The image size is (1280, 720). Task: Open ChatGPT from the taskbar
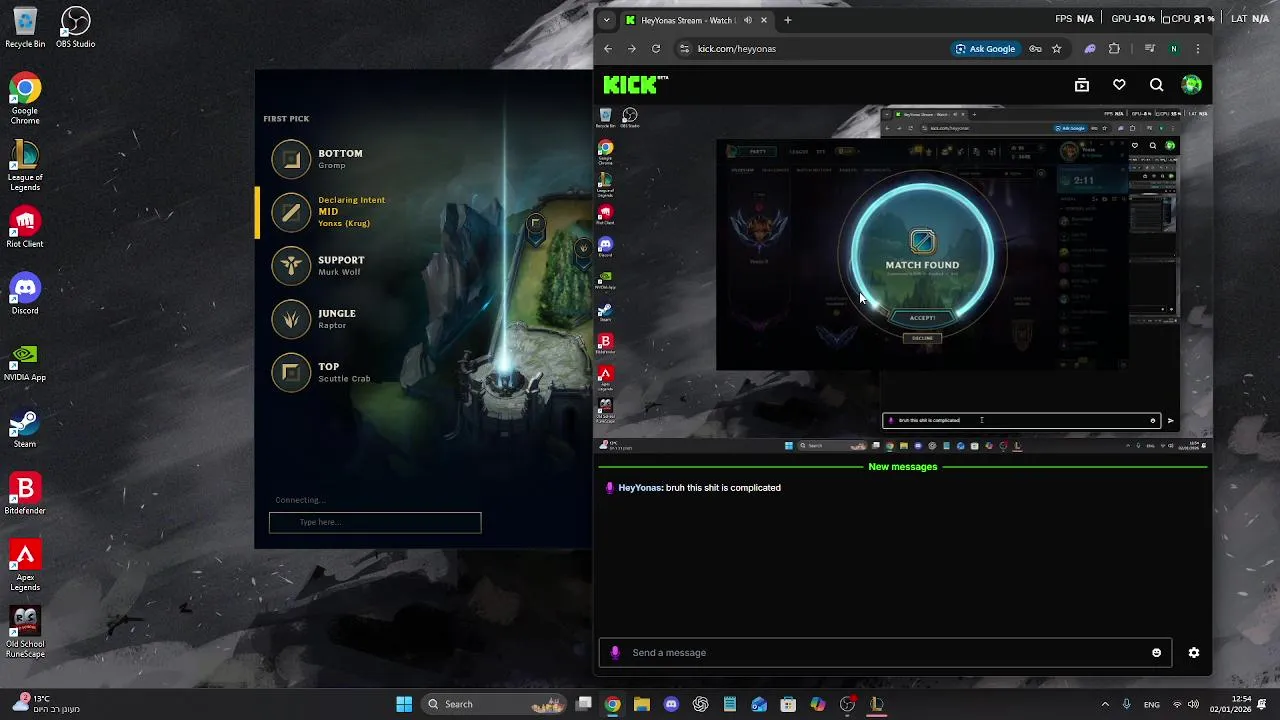700,704
